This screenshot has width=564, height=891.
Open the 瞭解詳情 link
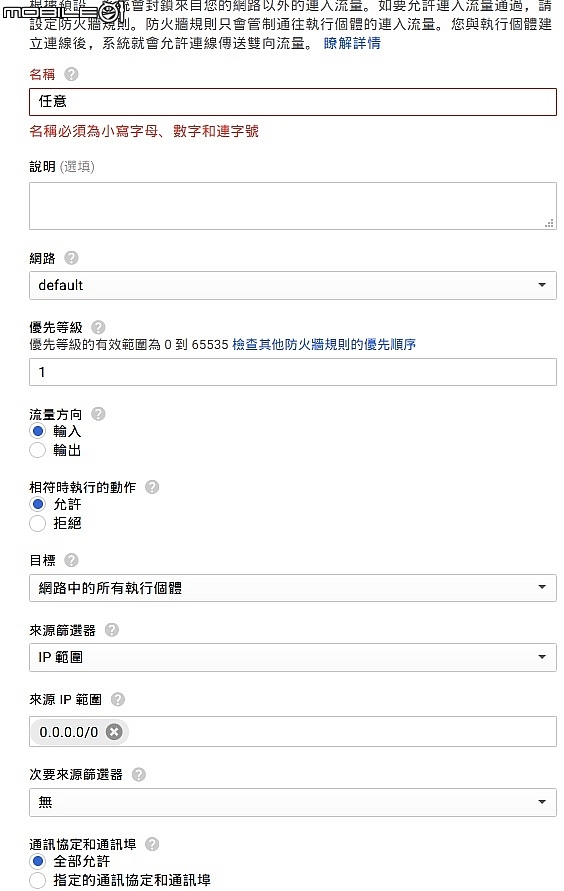tap(352, 43)
